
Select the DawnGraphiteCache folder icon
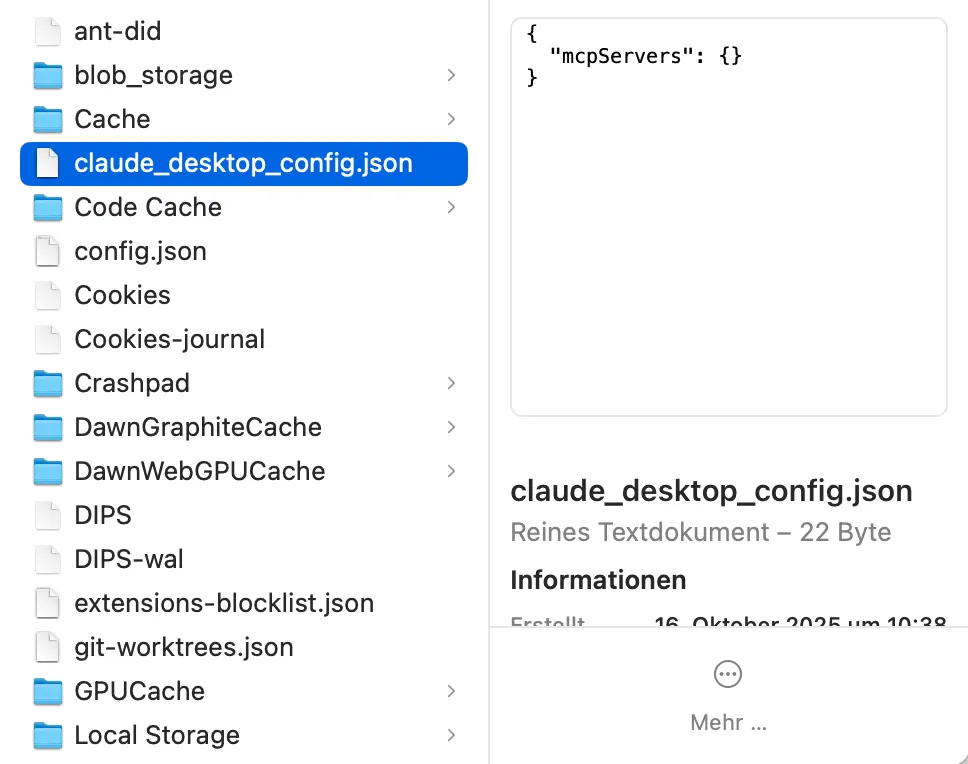[x=47, y=427]
